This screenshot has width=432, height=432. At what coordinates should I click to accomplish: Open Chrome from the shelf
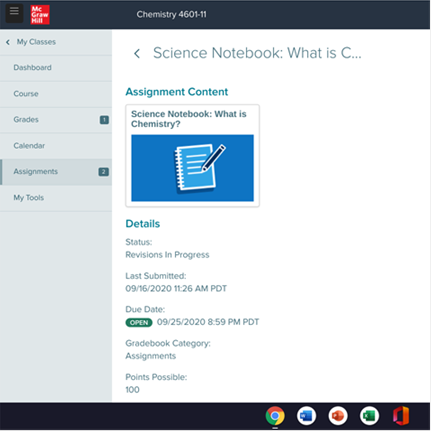coord(275,416)
